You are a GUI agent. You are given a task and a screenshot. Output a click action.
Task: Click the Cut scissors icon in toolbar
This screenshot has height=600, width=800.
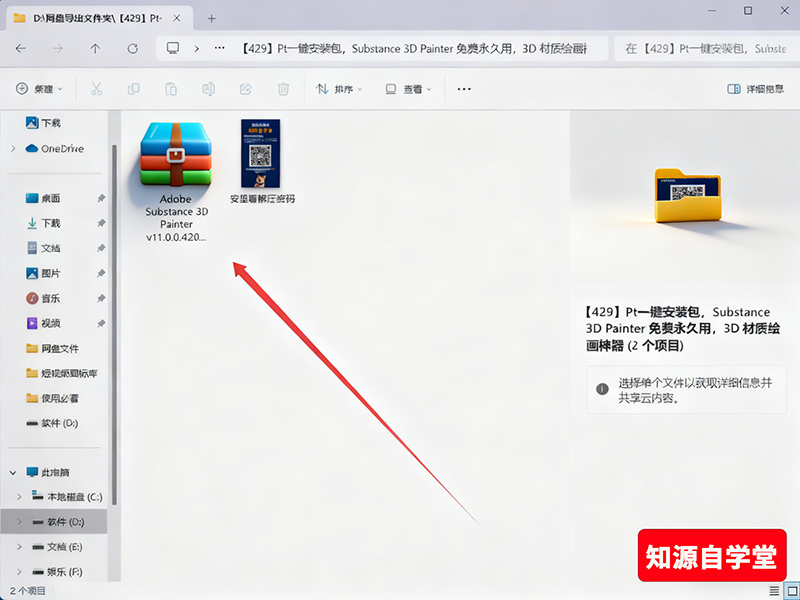tap(96, 89)
